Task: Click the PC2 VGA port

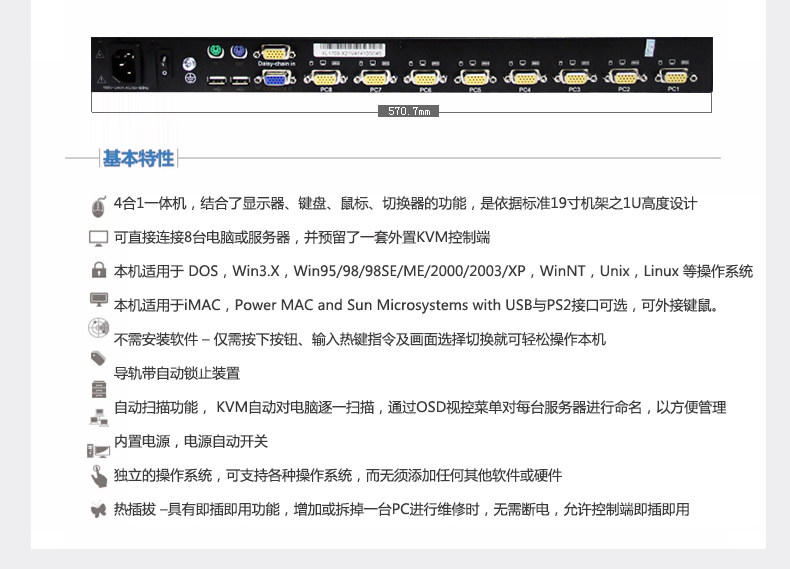Action: tap(625, 78)
